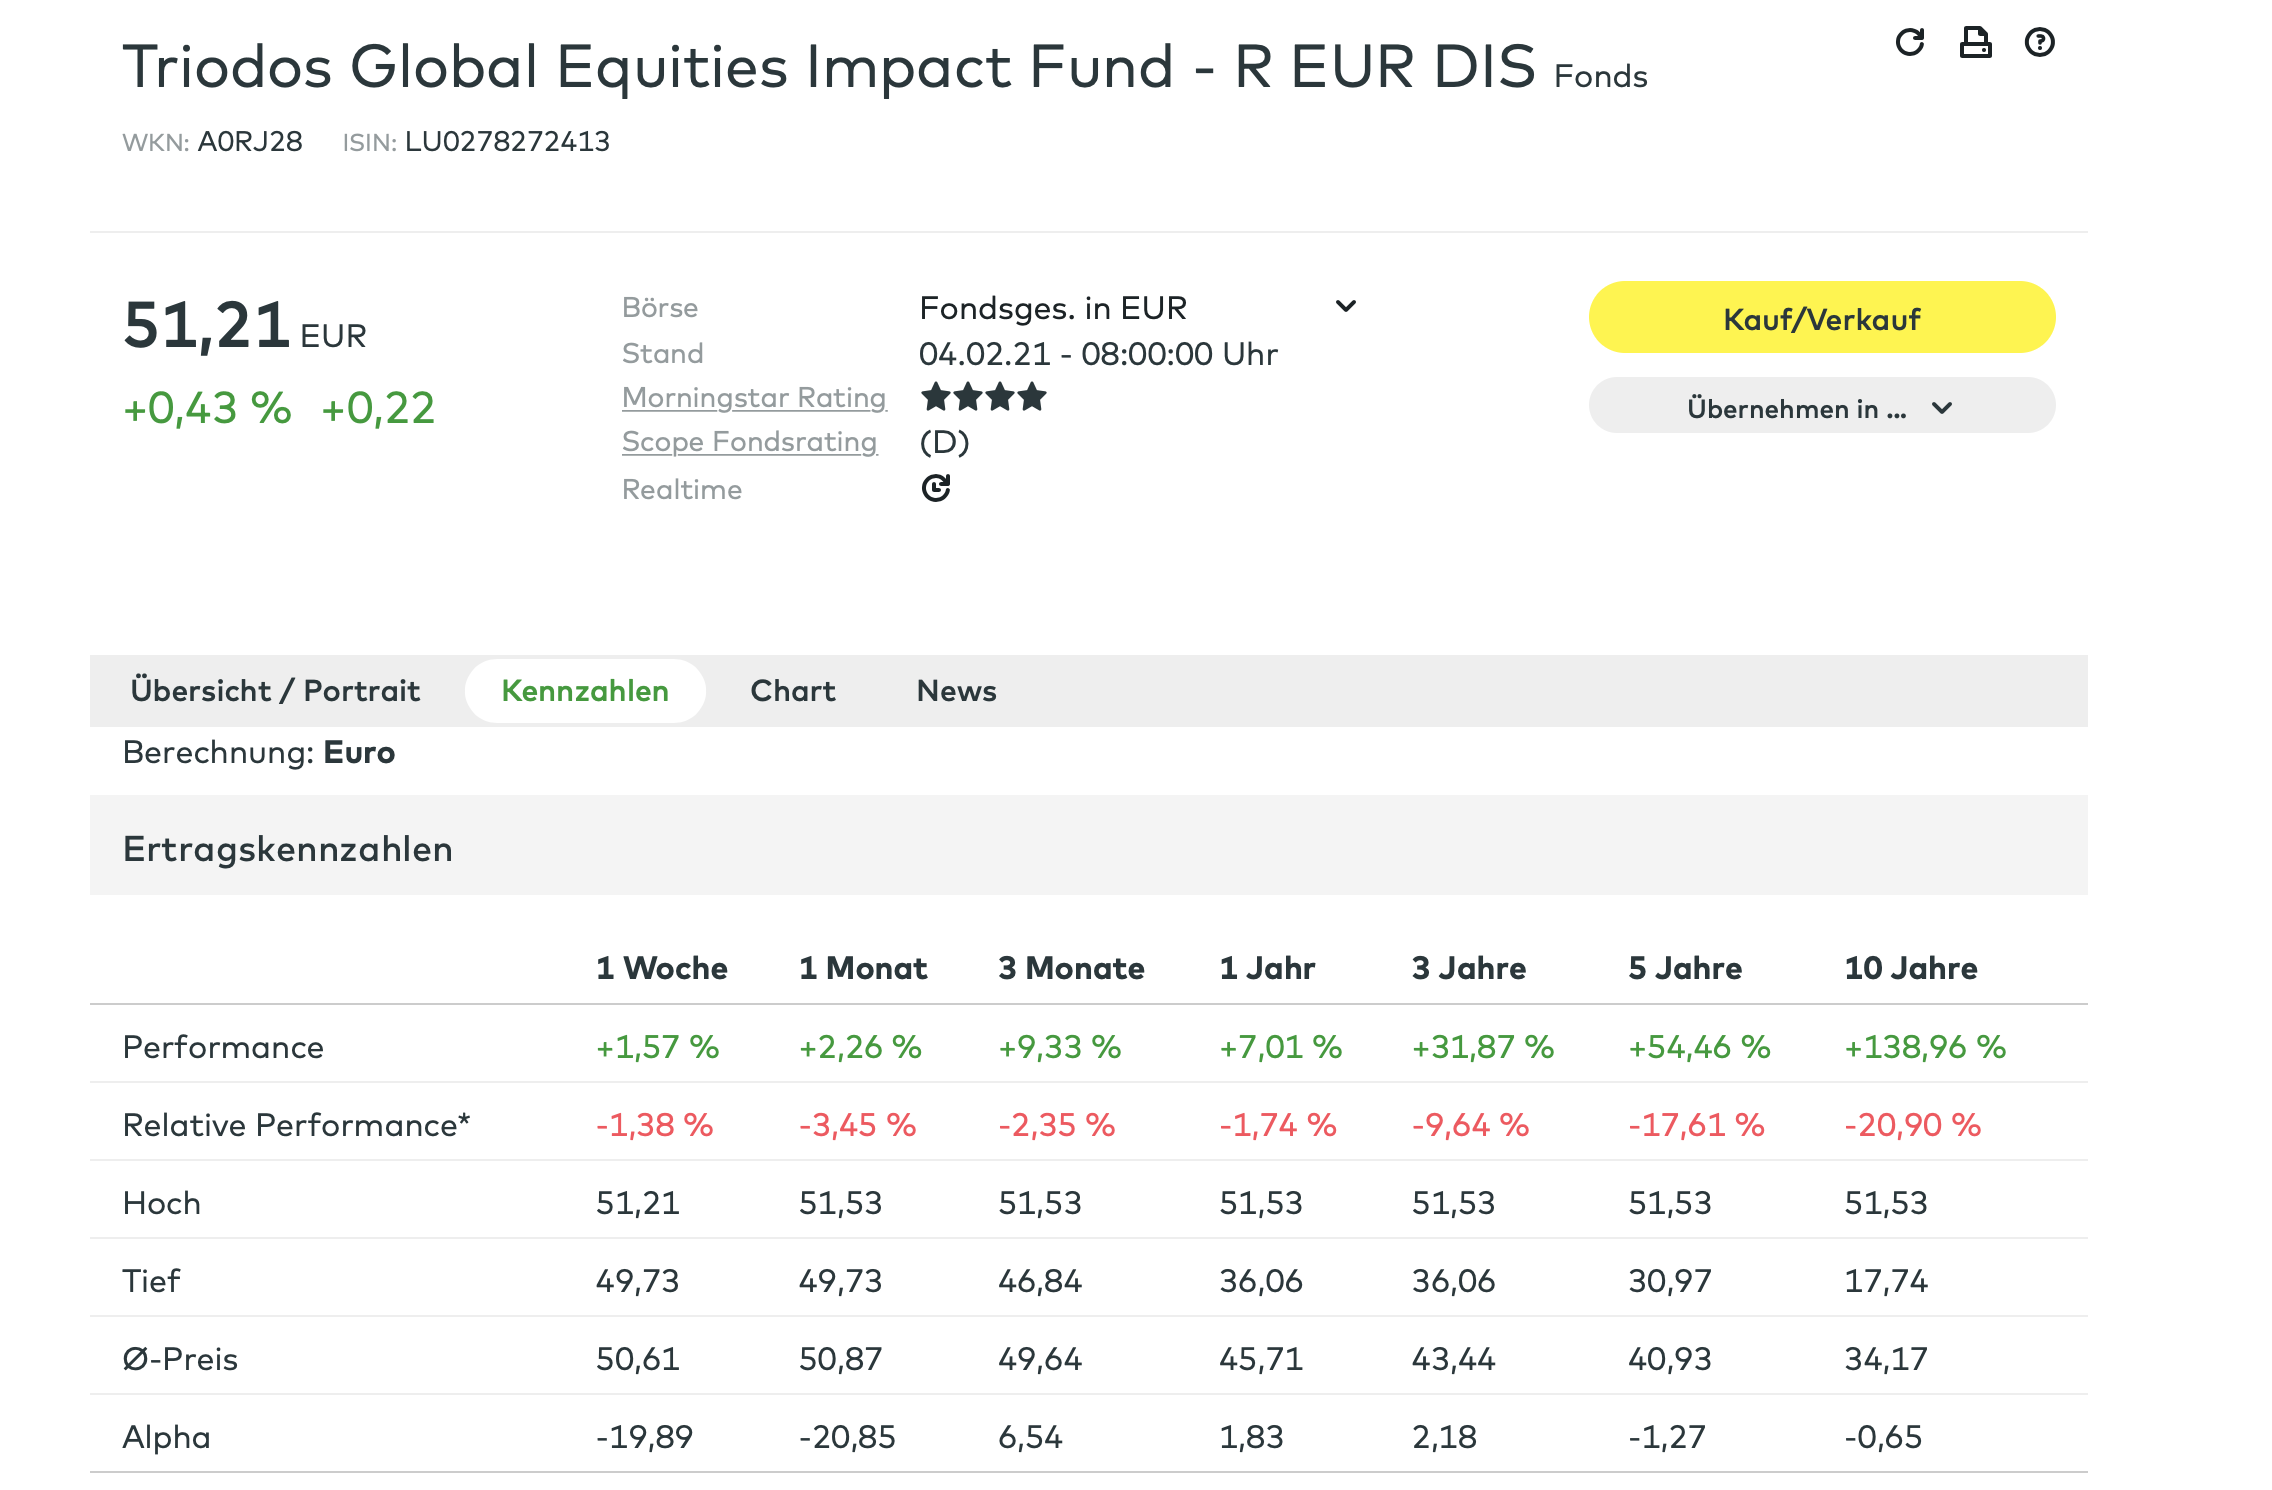Click the Ertragskennzahlen section header
This screenshot has width=2272, height=1490.
click(288, 849)
